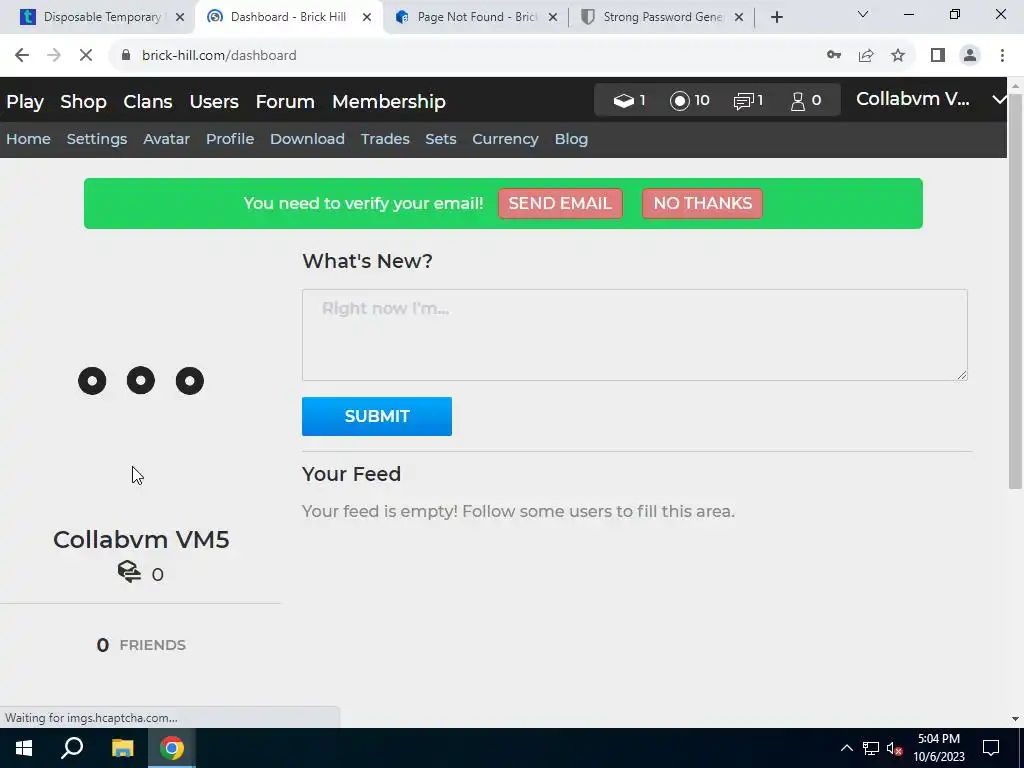Viewport: 1024px width, 768px height.
Task: Open the Forum menu item
Action: coord(285,102)
